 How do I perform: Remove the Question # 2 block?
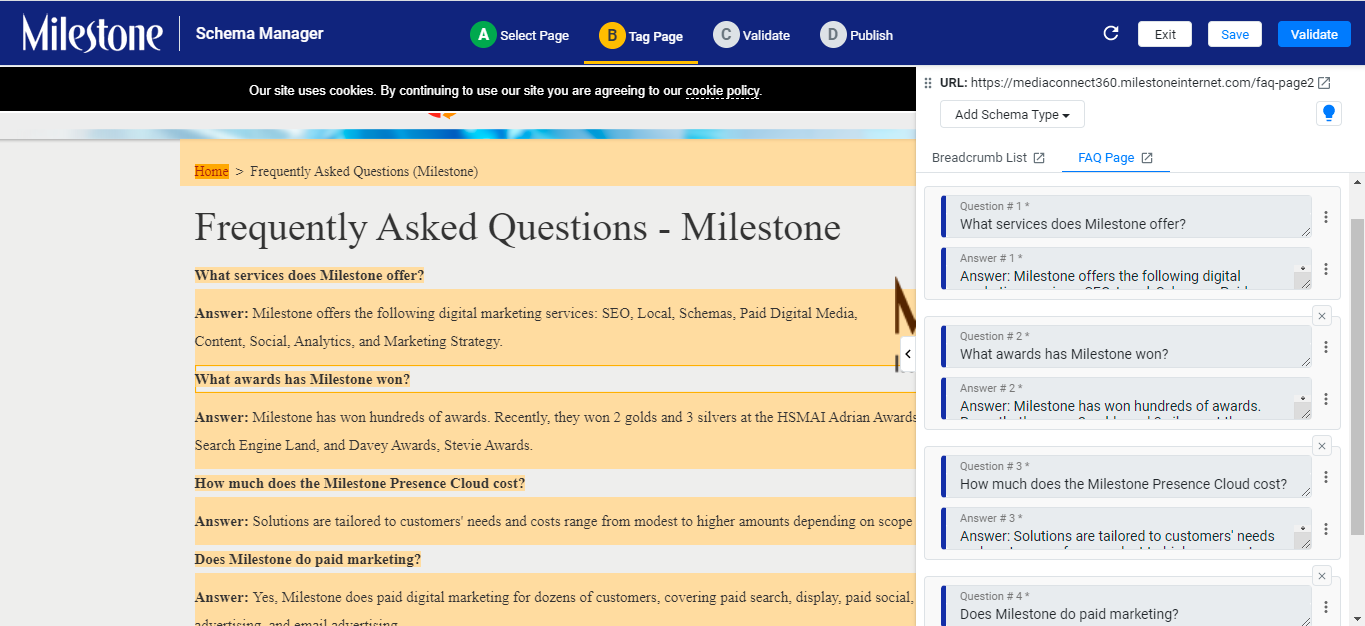click(x=1322, y=316)
